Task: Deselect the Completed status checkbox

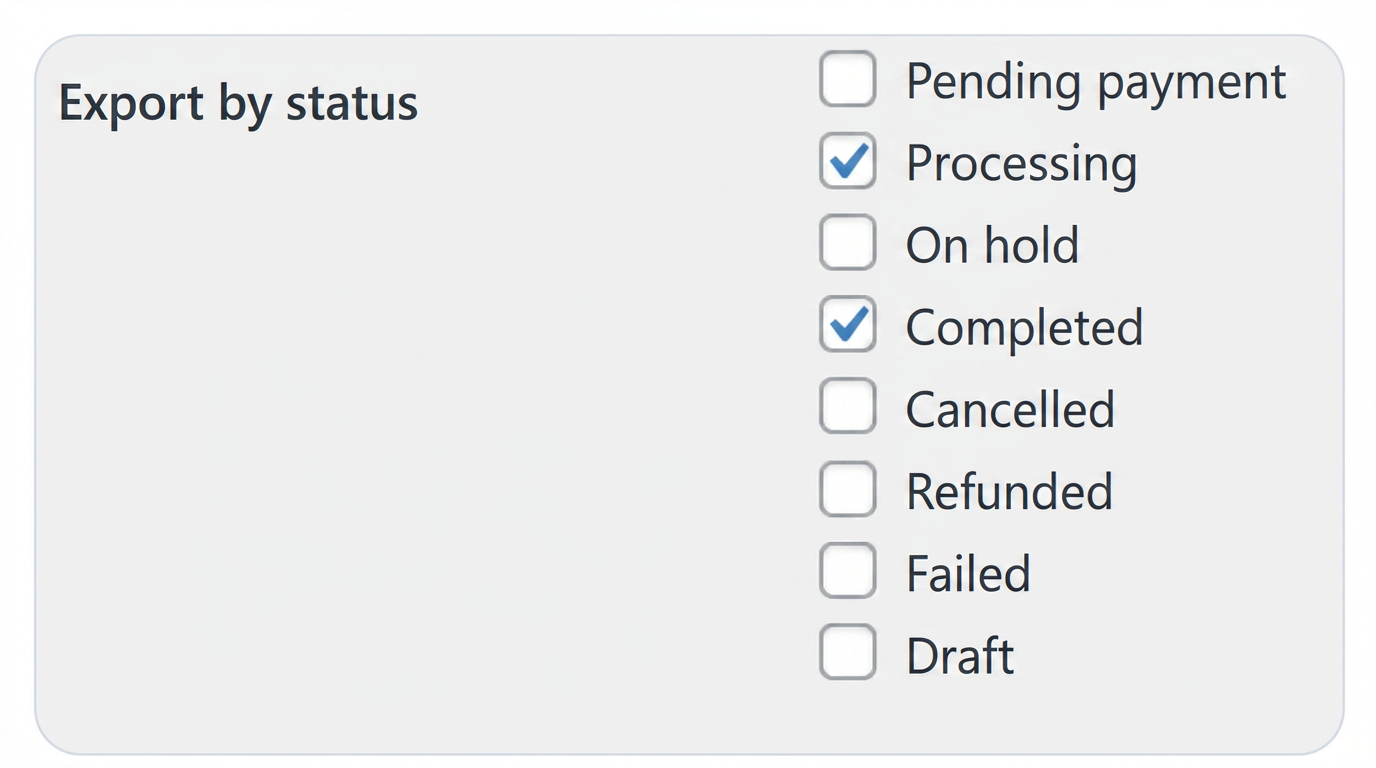Action: click(x=848, y=325)
